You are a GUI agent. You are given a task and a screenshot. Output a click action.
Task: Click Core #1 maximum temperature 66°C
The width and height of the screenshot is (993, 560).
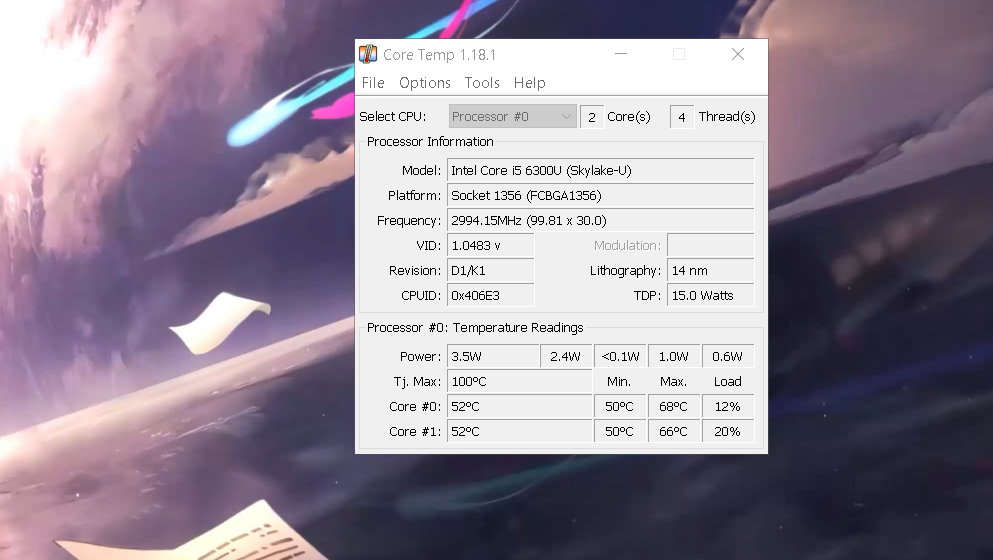click(x=674, y=431)
